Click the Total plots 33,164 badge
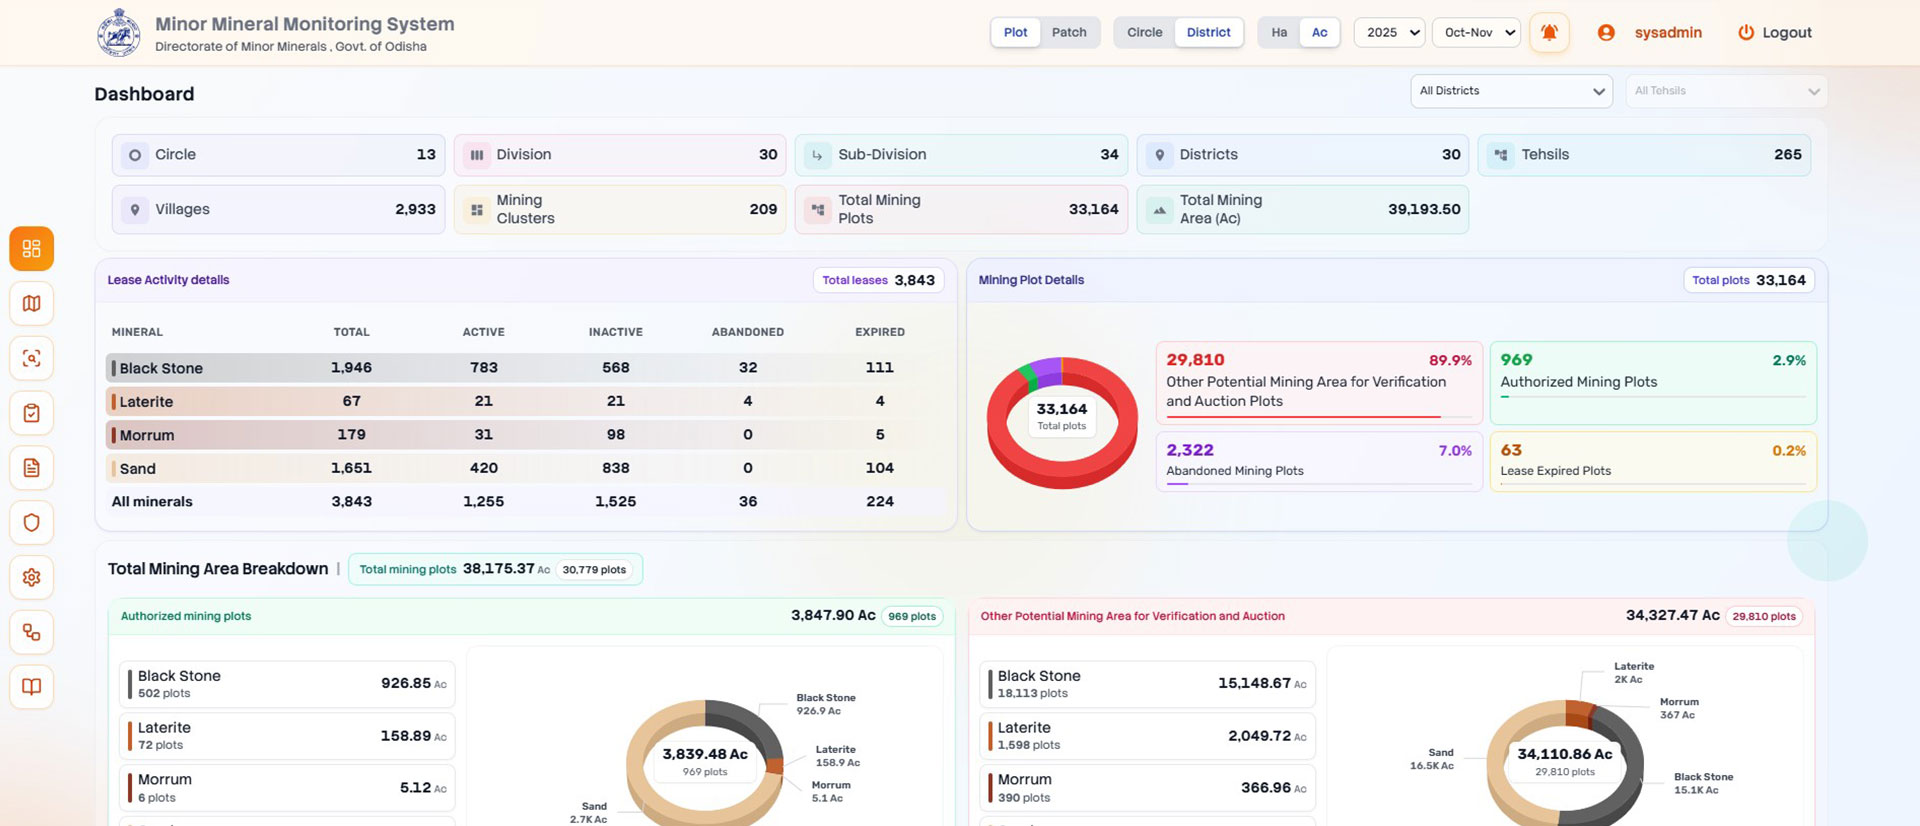Image resolution: width=1920 pixels, height=826 pixels. click(x=1749, y=280)
